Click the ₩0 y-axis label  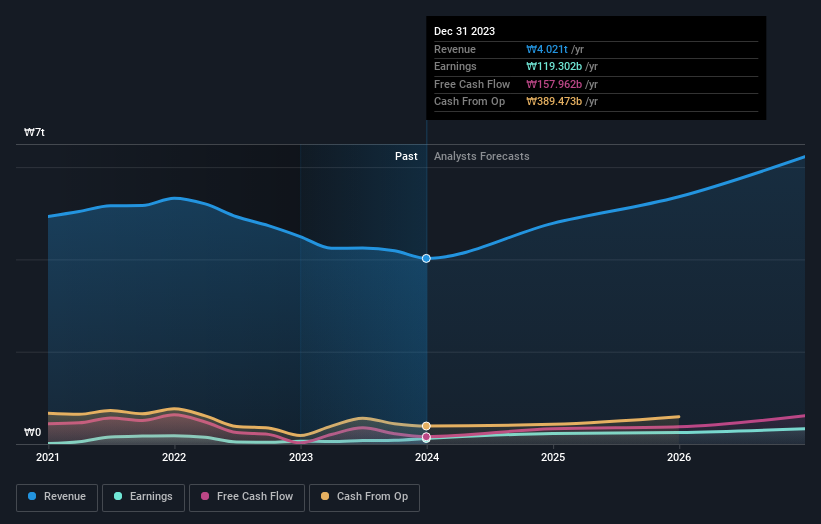(x=32, y=432)
